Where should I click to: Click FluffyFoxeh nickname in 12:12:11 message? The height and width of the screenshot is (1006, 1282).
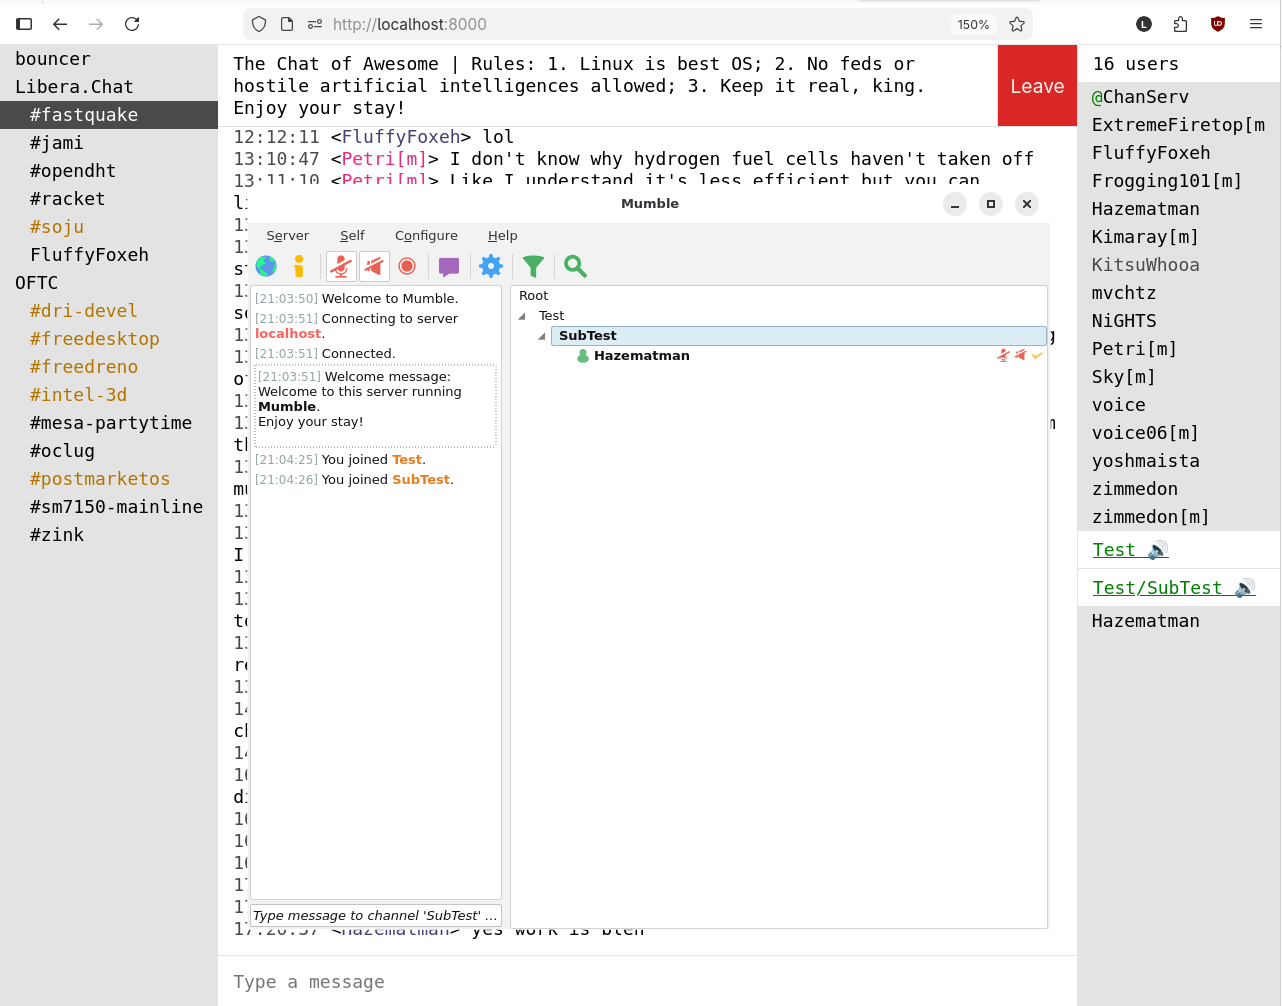(401, 137)
